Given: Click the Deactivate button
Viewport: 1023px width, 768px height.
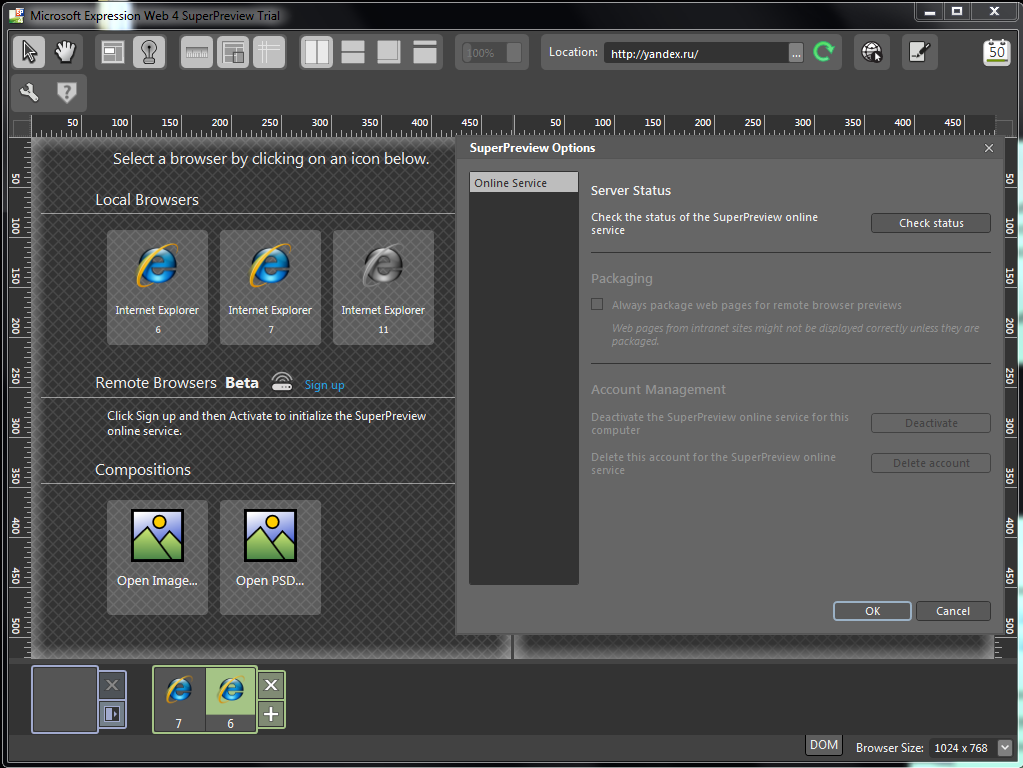Looking at the screenshot, I should [931, 423].
